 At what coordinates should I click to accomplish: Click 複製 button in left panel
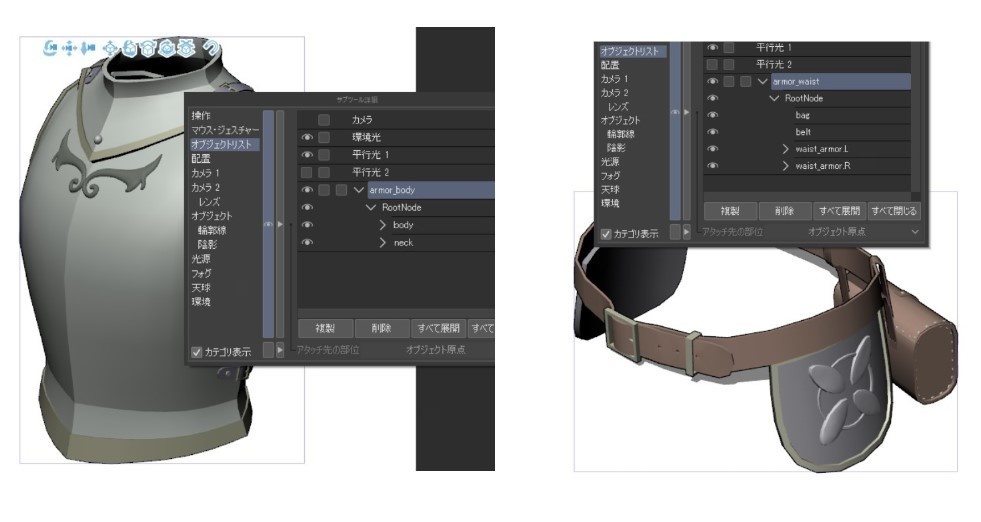click(325, 328)
